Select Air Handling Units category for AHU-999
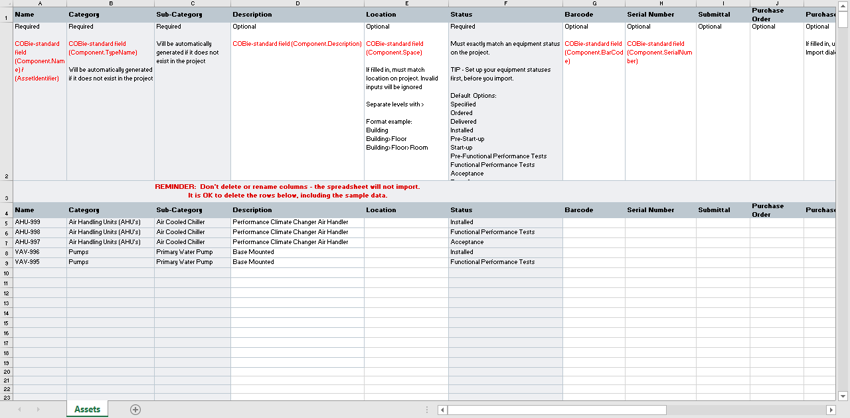The image size is (850, 418). point(111,222)
